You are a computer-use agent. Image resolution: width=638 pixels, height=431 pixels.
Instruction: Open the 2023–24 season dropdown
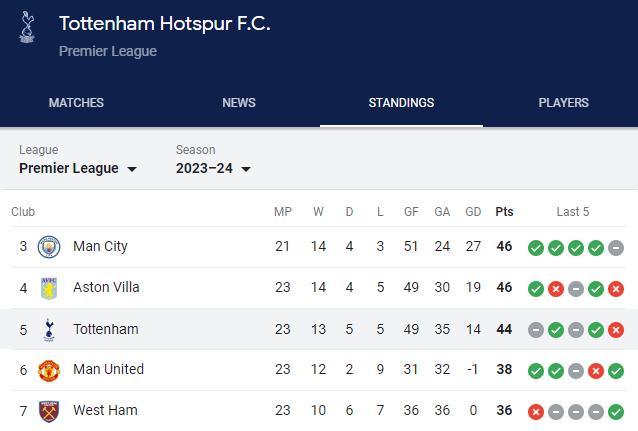pos(213,168)
